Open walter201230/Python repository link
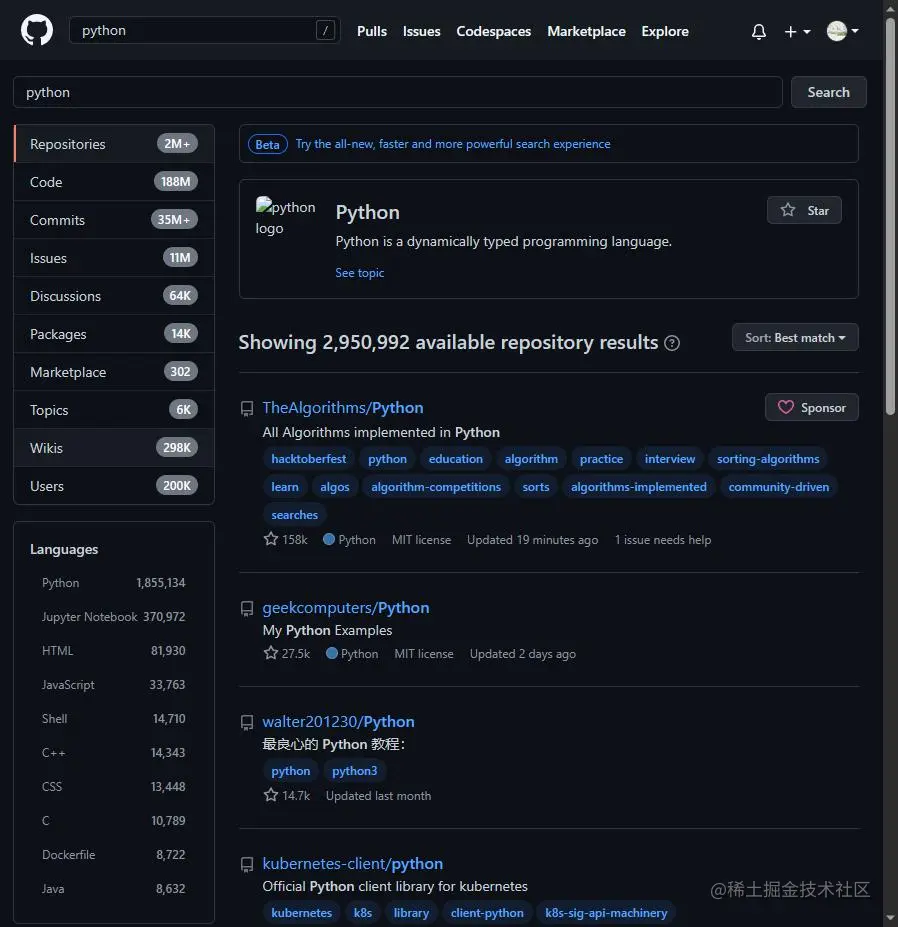 click(338, 722)
